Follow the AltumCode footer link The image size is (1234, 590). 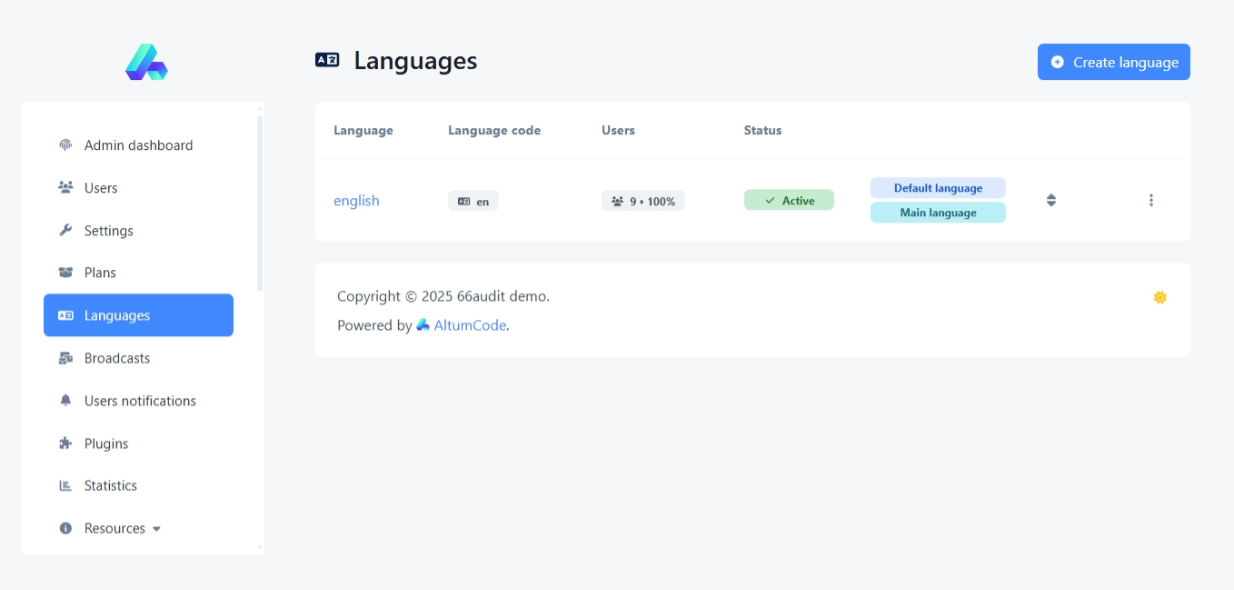click(x=469, y=325)
